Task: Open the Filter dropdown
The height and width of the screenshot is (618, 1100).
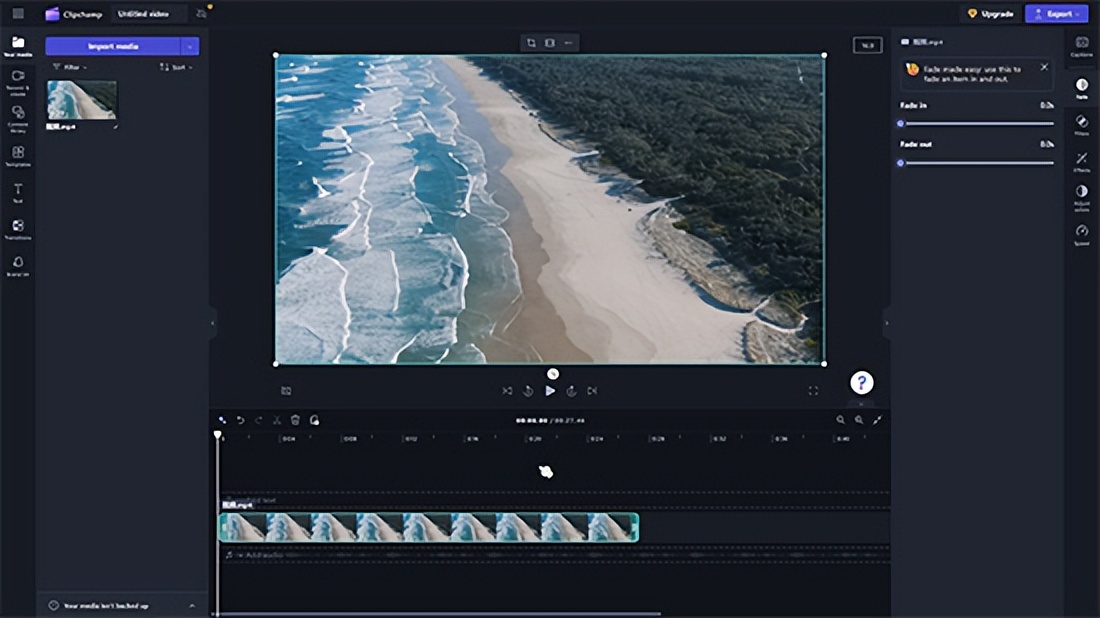Action: (69, 67)
